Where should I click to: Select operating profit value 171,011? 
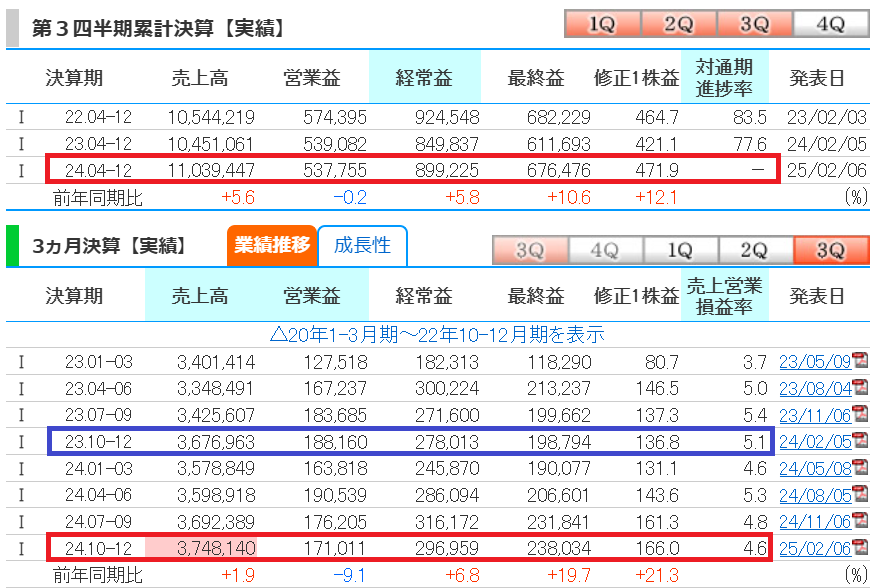(x=334, y=548)
